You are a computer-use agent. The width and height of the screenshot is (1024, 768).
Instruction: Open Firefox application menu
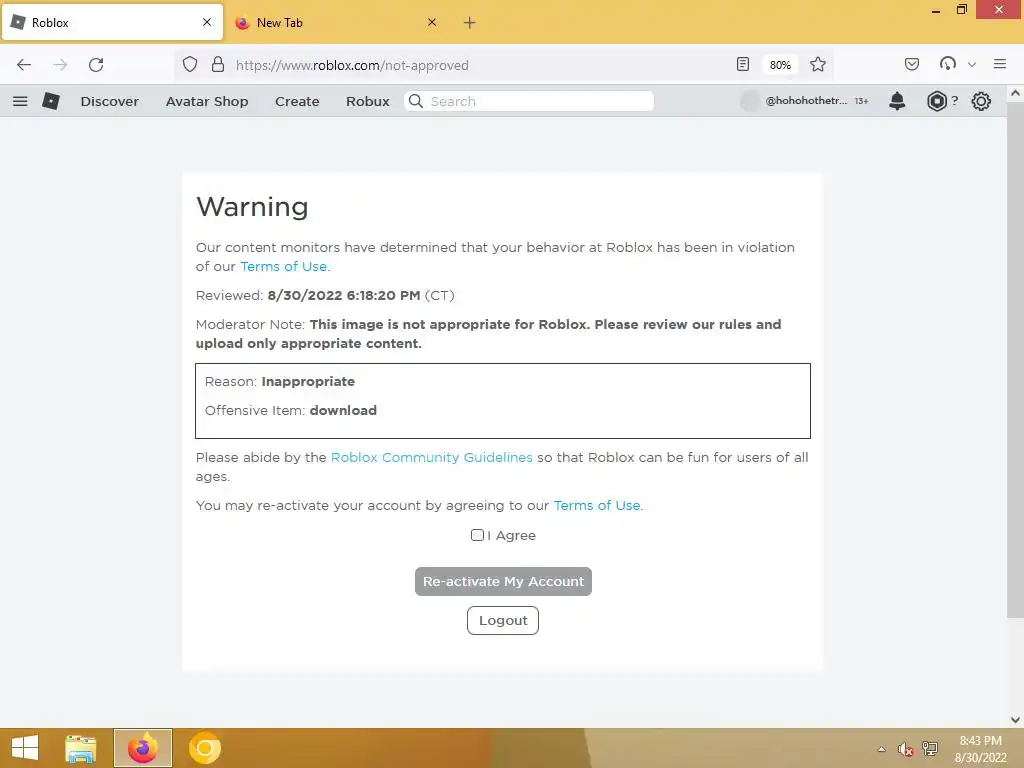point(1000,64)
